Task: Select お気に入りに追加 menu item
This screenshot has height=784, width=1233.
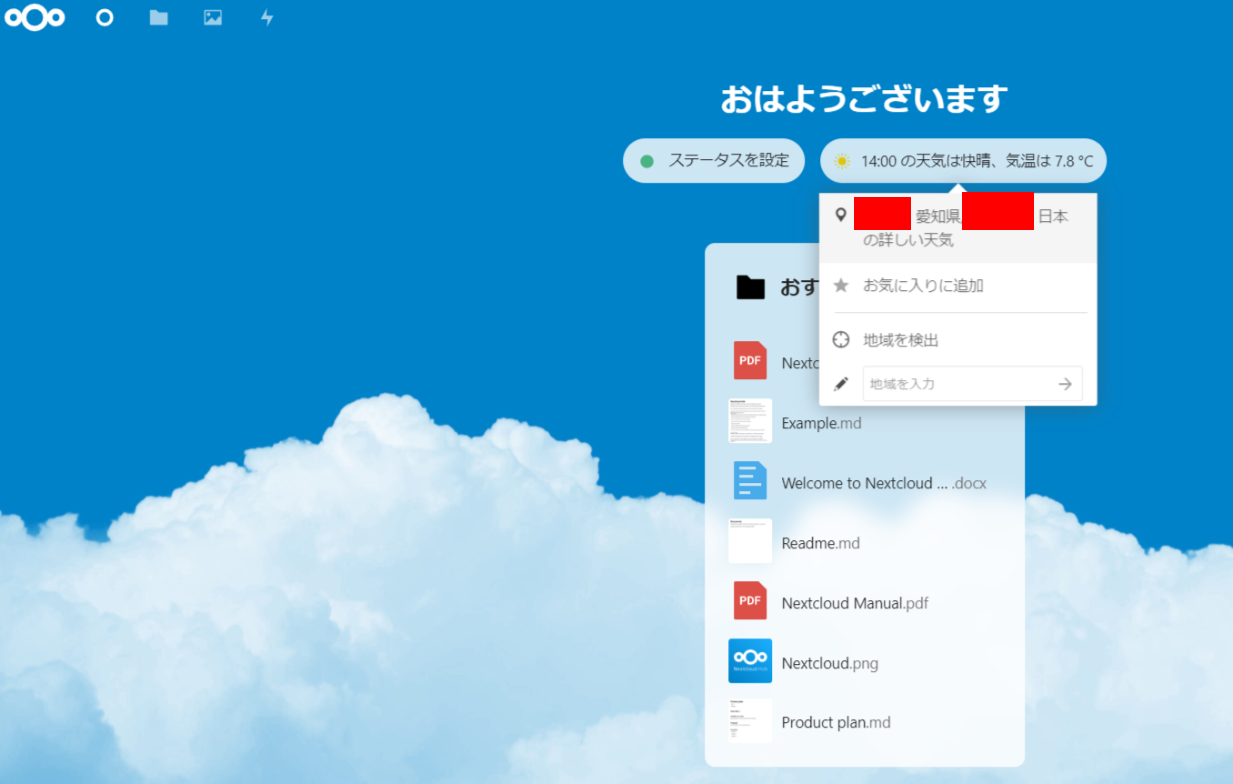Action: click(958, 286)
